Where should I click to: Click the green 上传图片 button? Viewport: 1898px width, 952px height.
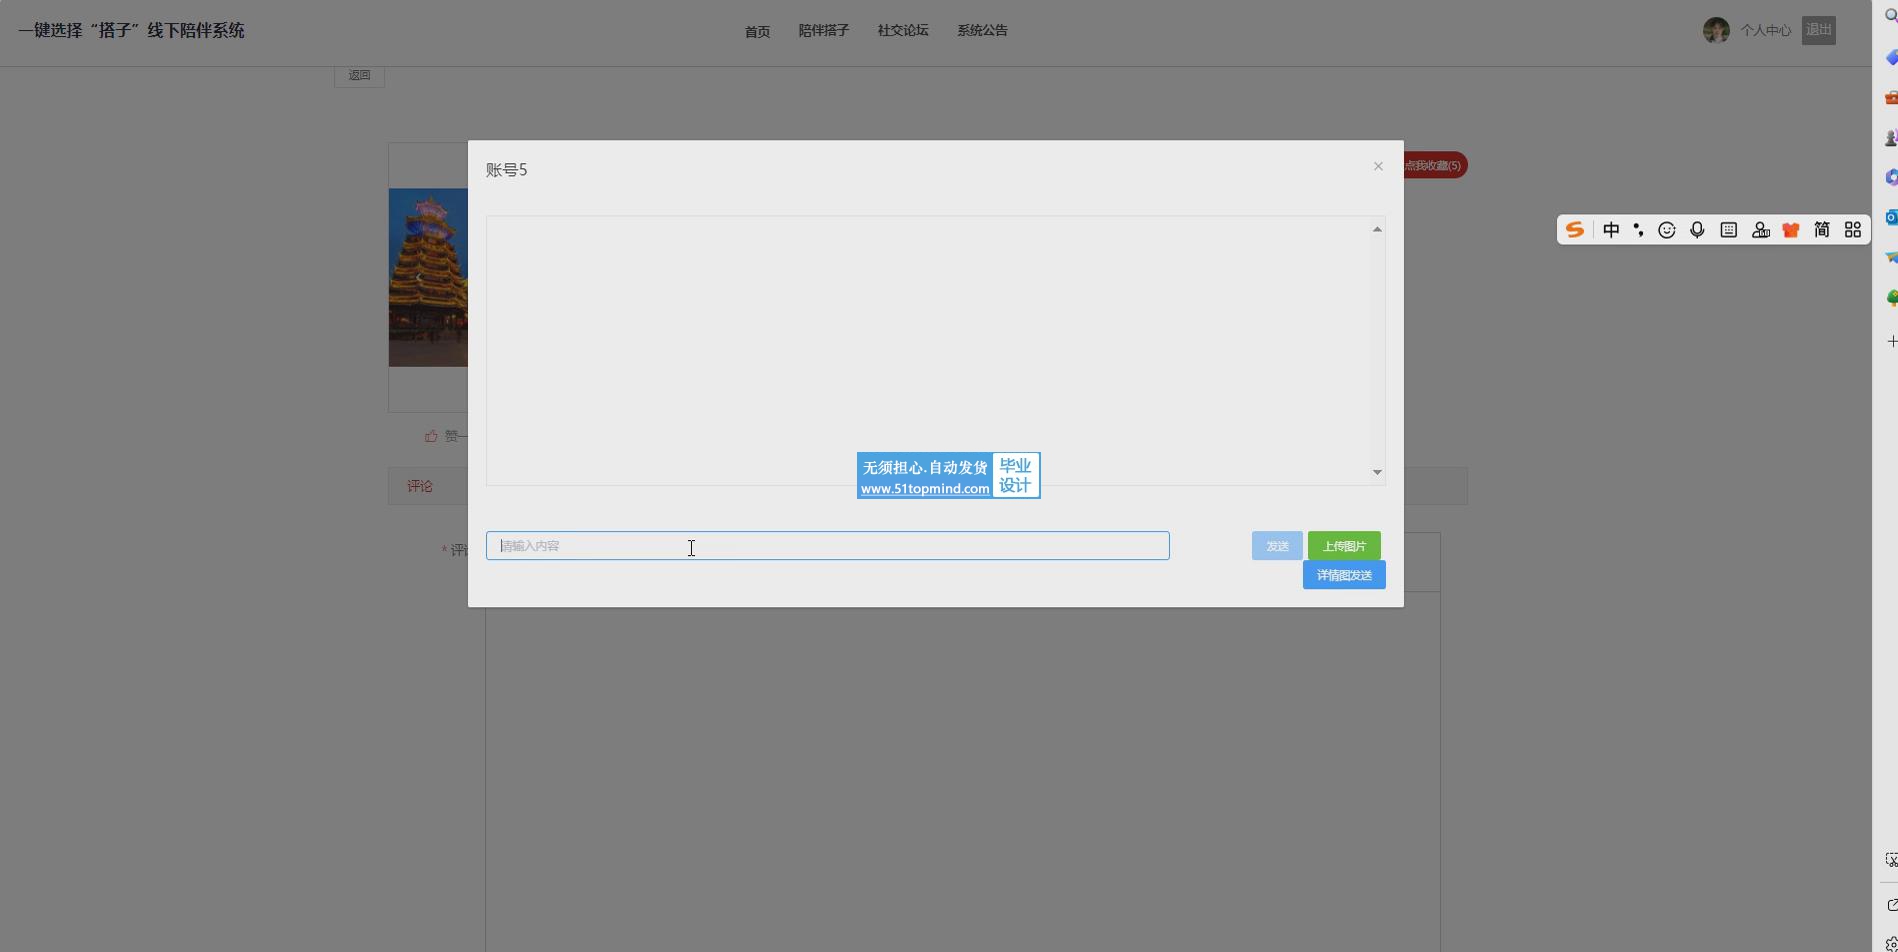click(x=1344, y=546)
